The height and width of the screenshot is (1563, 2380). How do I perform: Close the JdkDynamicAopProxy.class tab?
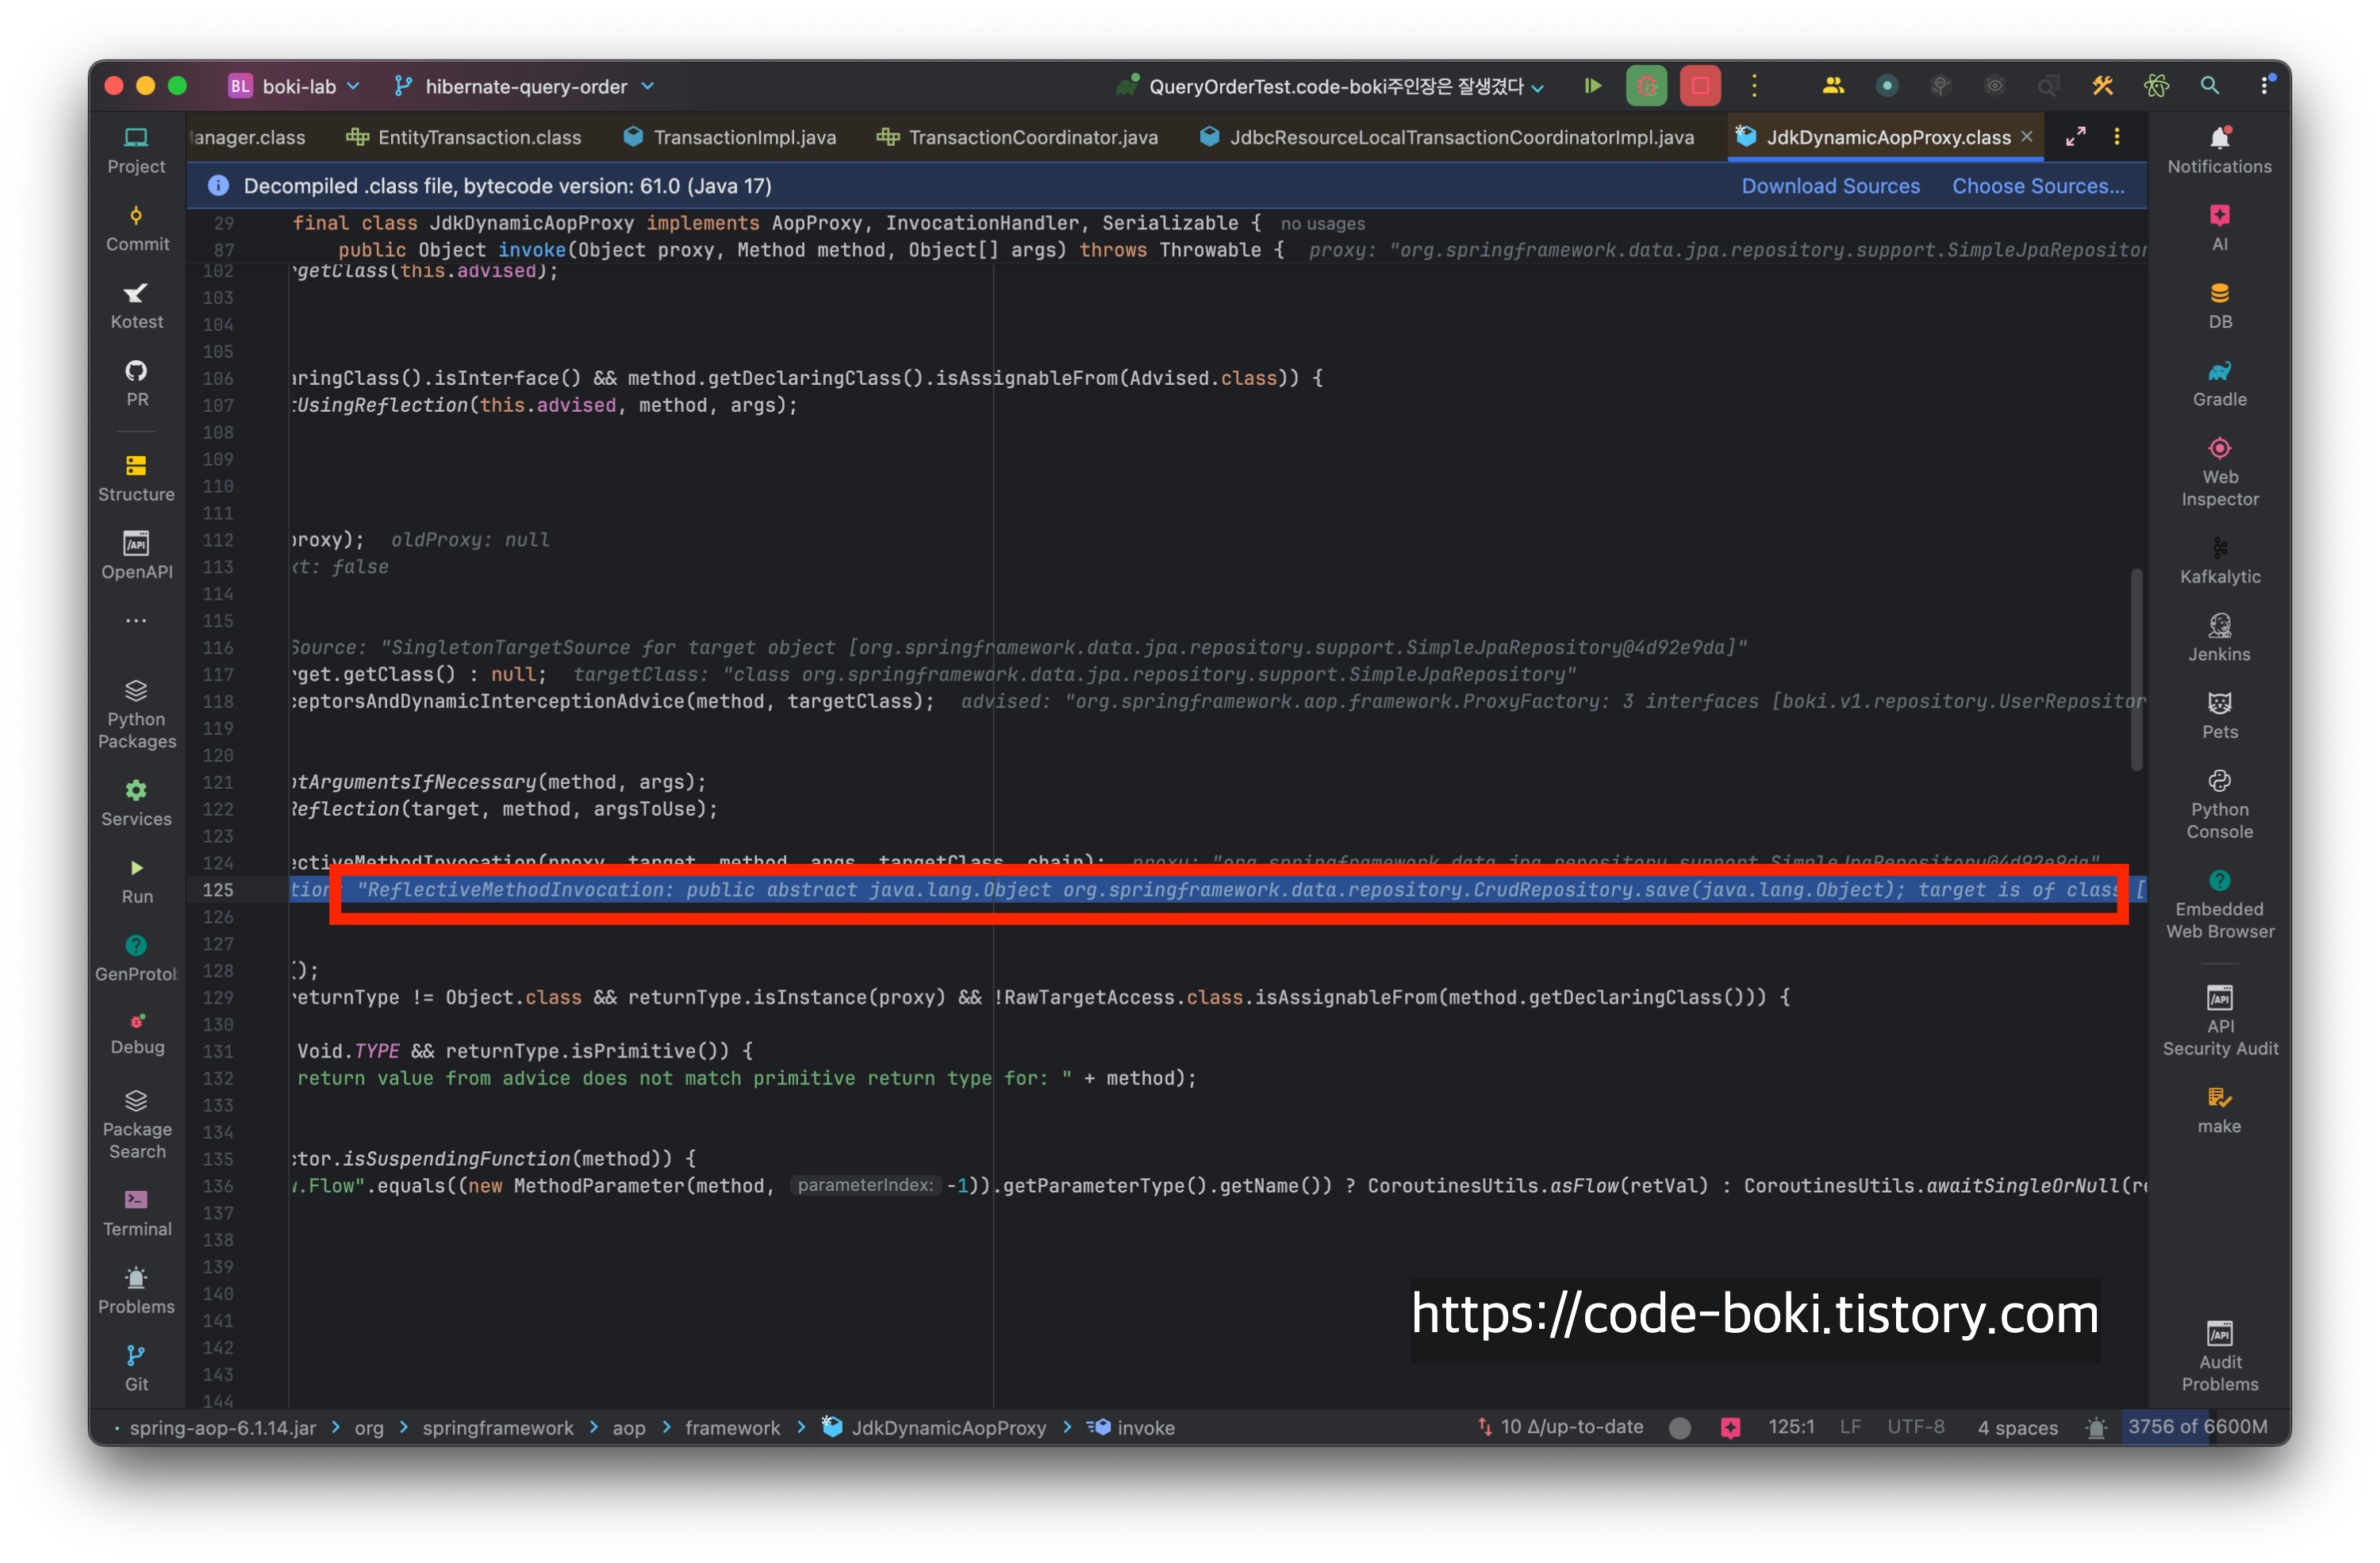(x=2027, y=136)
